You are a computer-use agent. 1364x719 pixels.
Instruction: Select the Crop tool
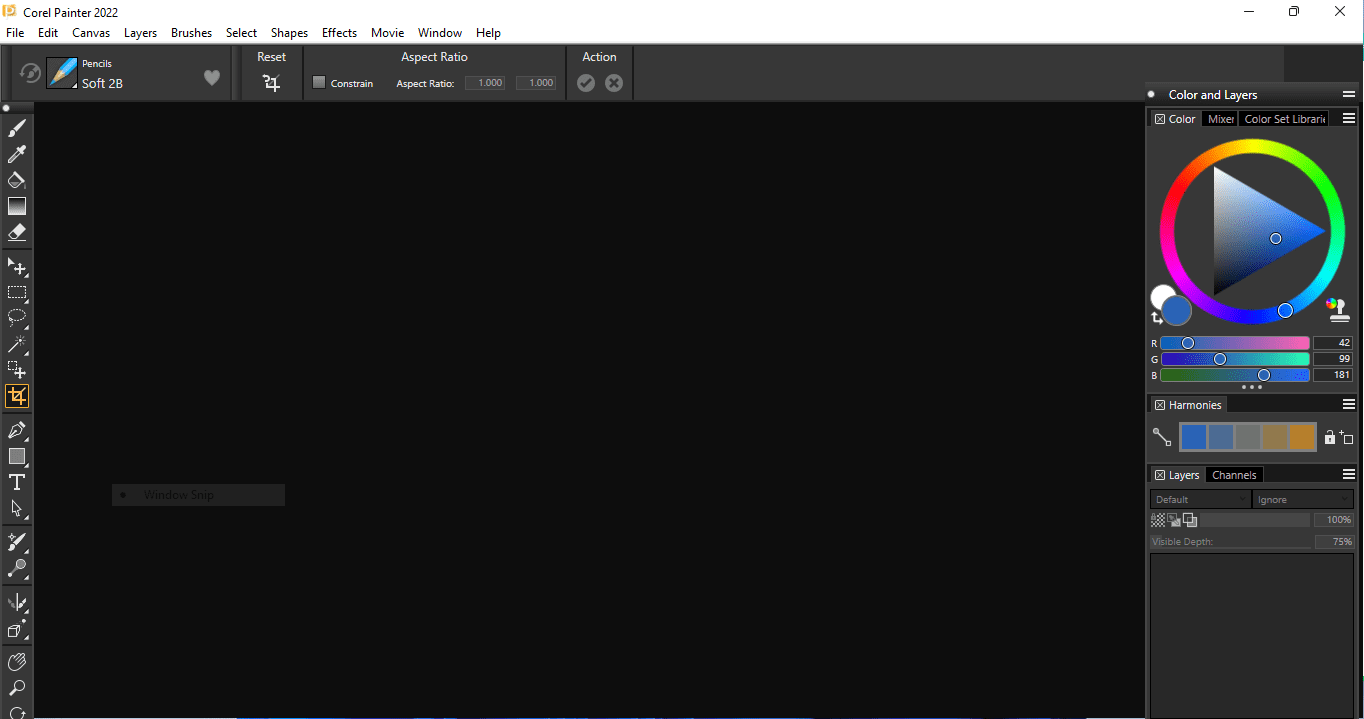pyautogui.click(x=17, y=396)
